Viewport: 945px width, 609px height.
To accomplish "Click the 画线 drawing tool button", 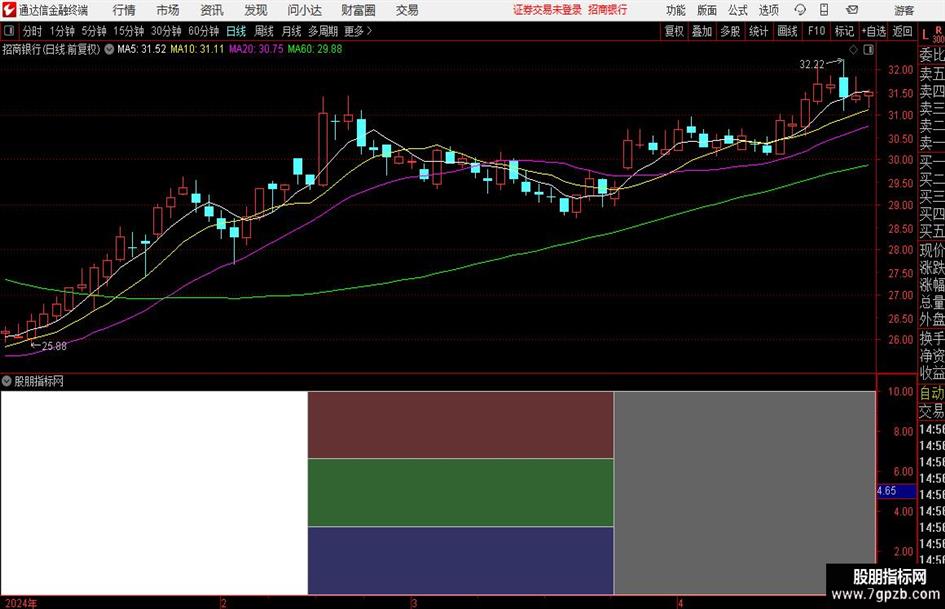I will click(x=787, y=31).
